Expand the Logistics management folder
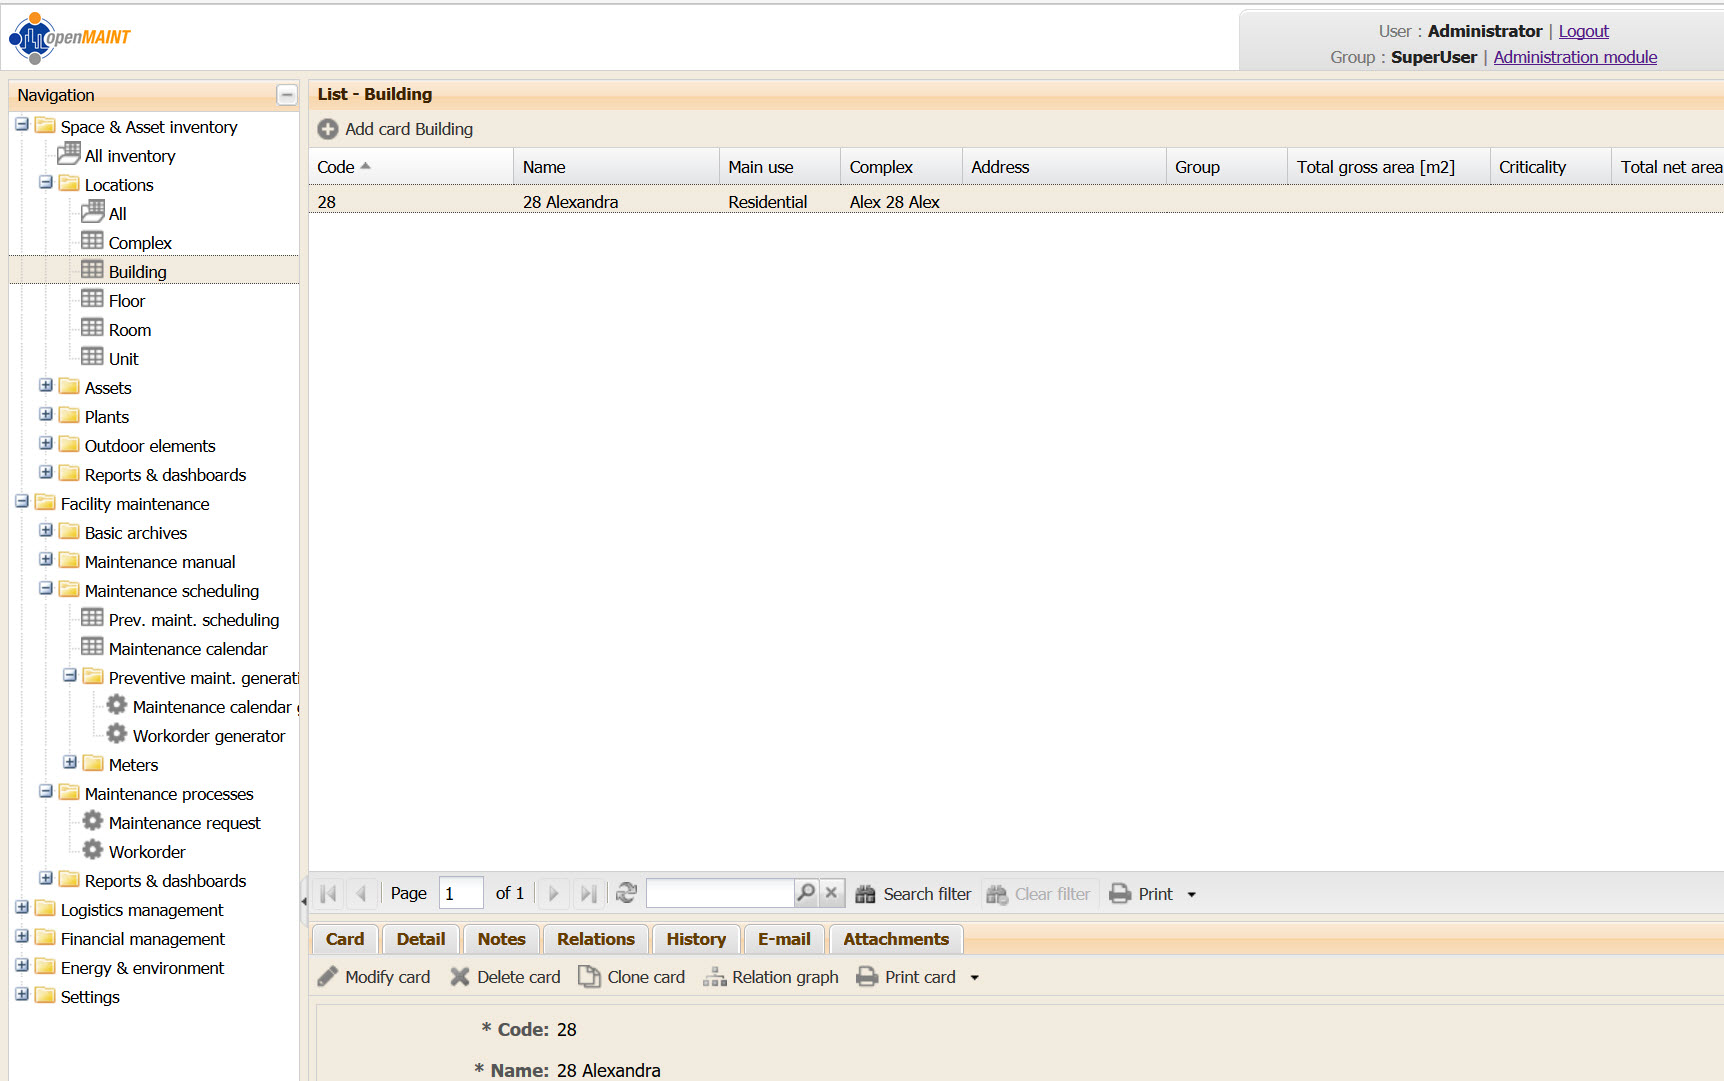Screen dimensions: 1724x1081 pos(22,908)
